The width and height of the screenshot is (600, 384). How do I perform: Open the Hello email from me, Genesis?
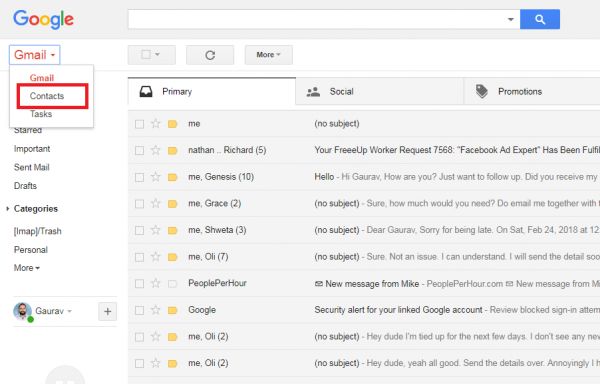[x=364, y=177]
